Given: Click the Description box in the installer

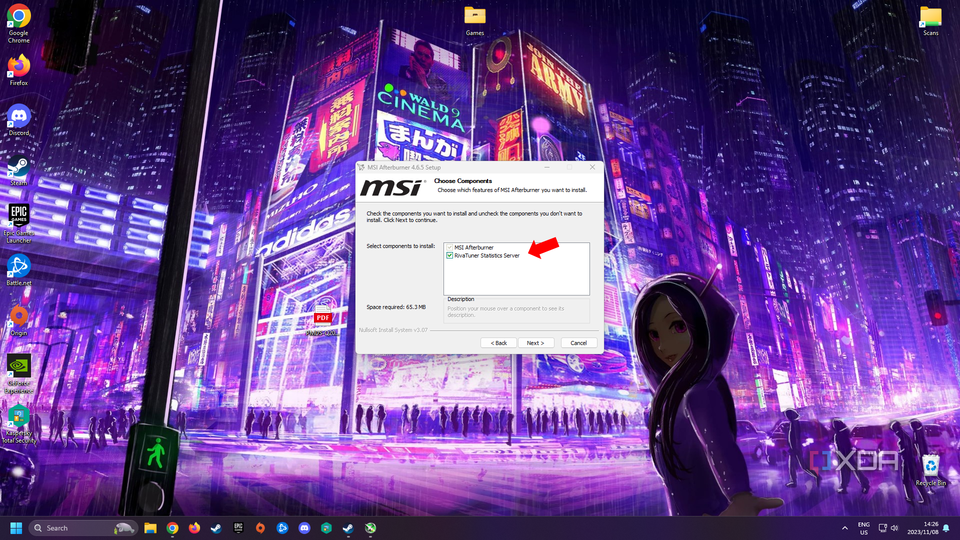Looking at the screenshot, I should point(516,311).
